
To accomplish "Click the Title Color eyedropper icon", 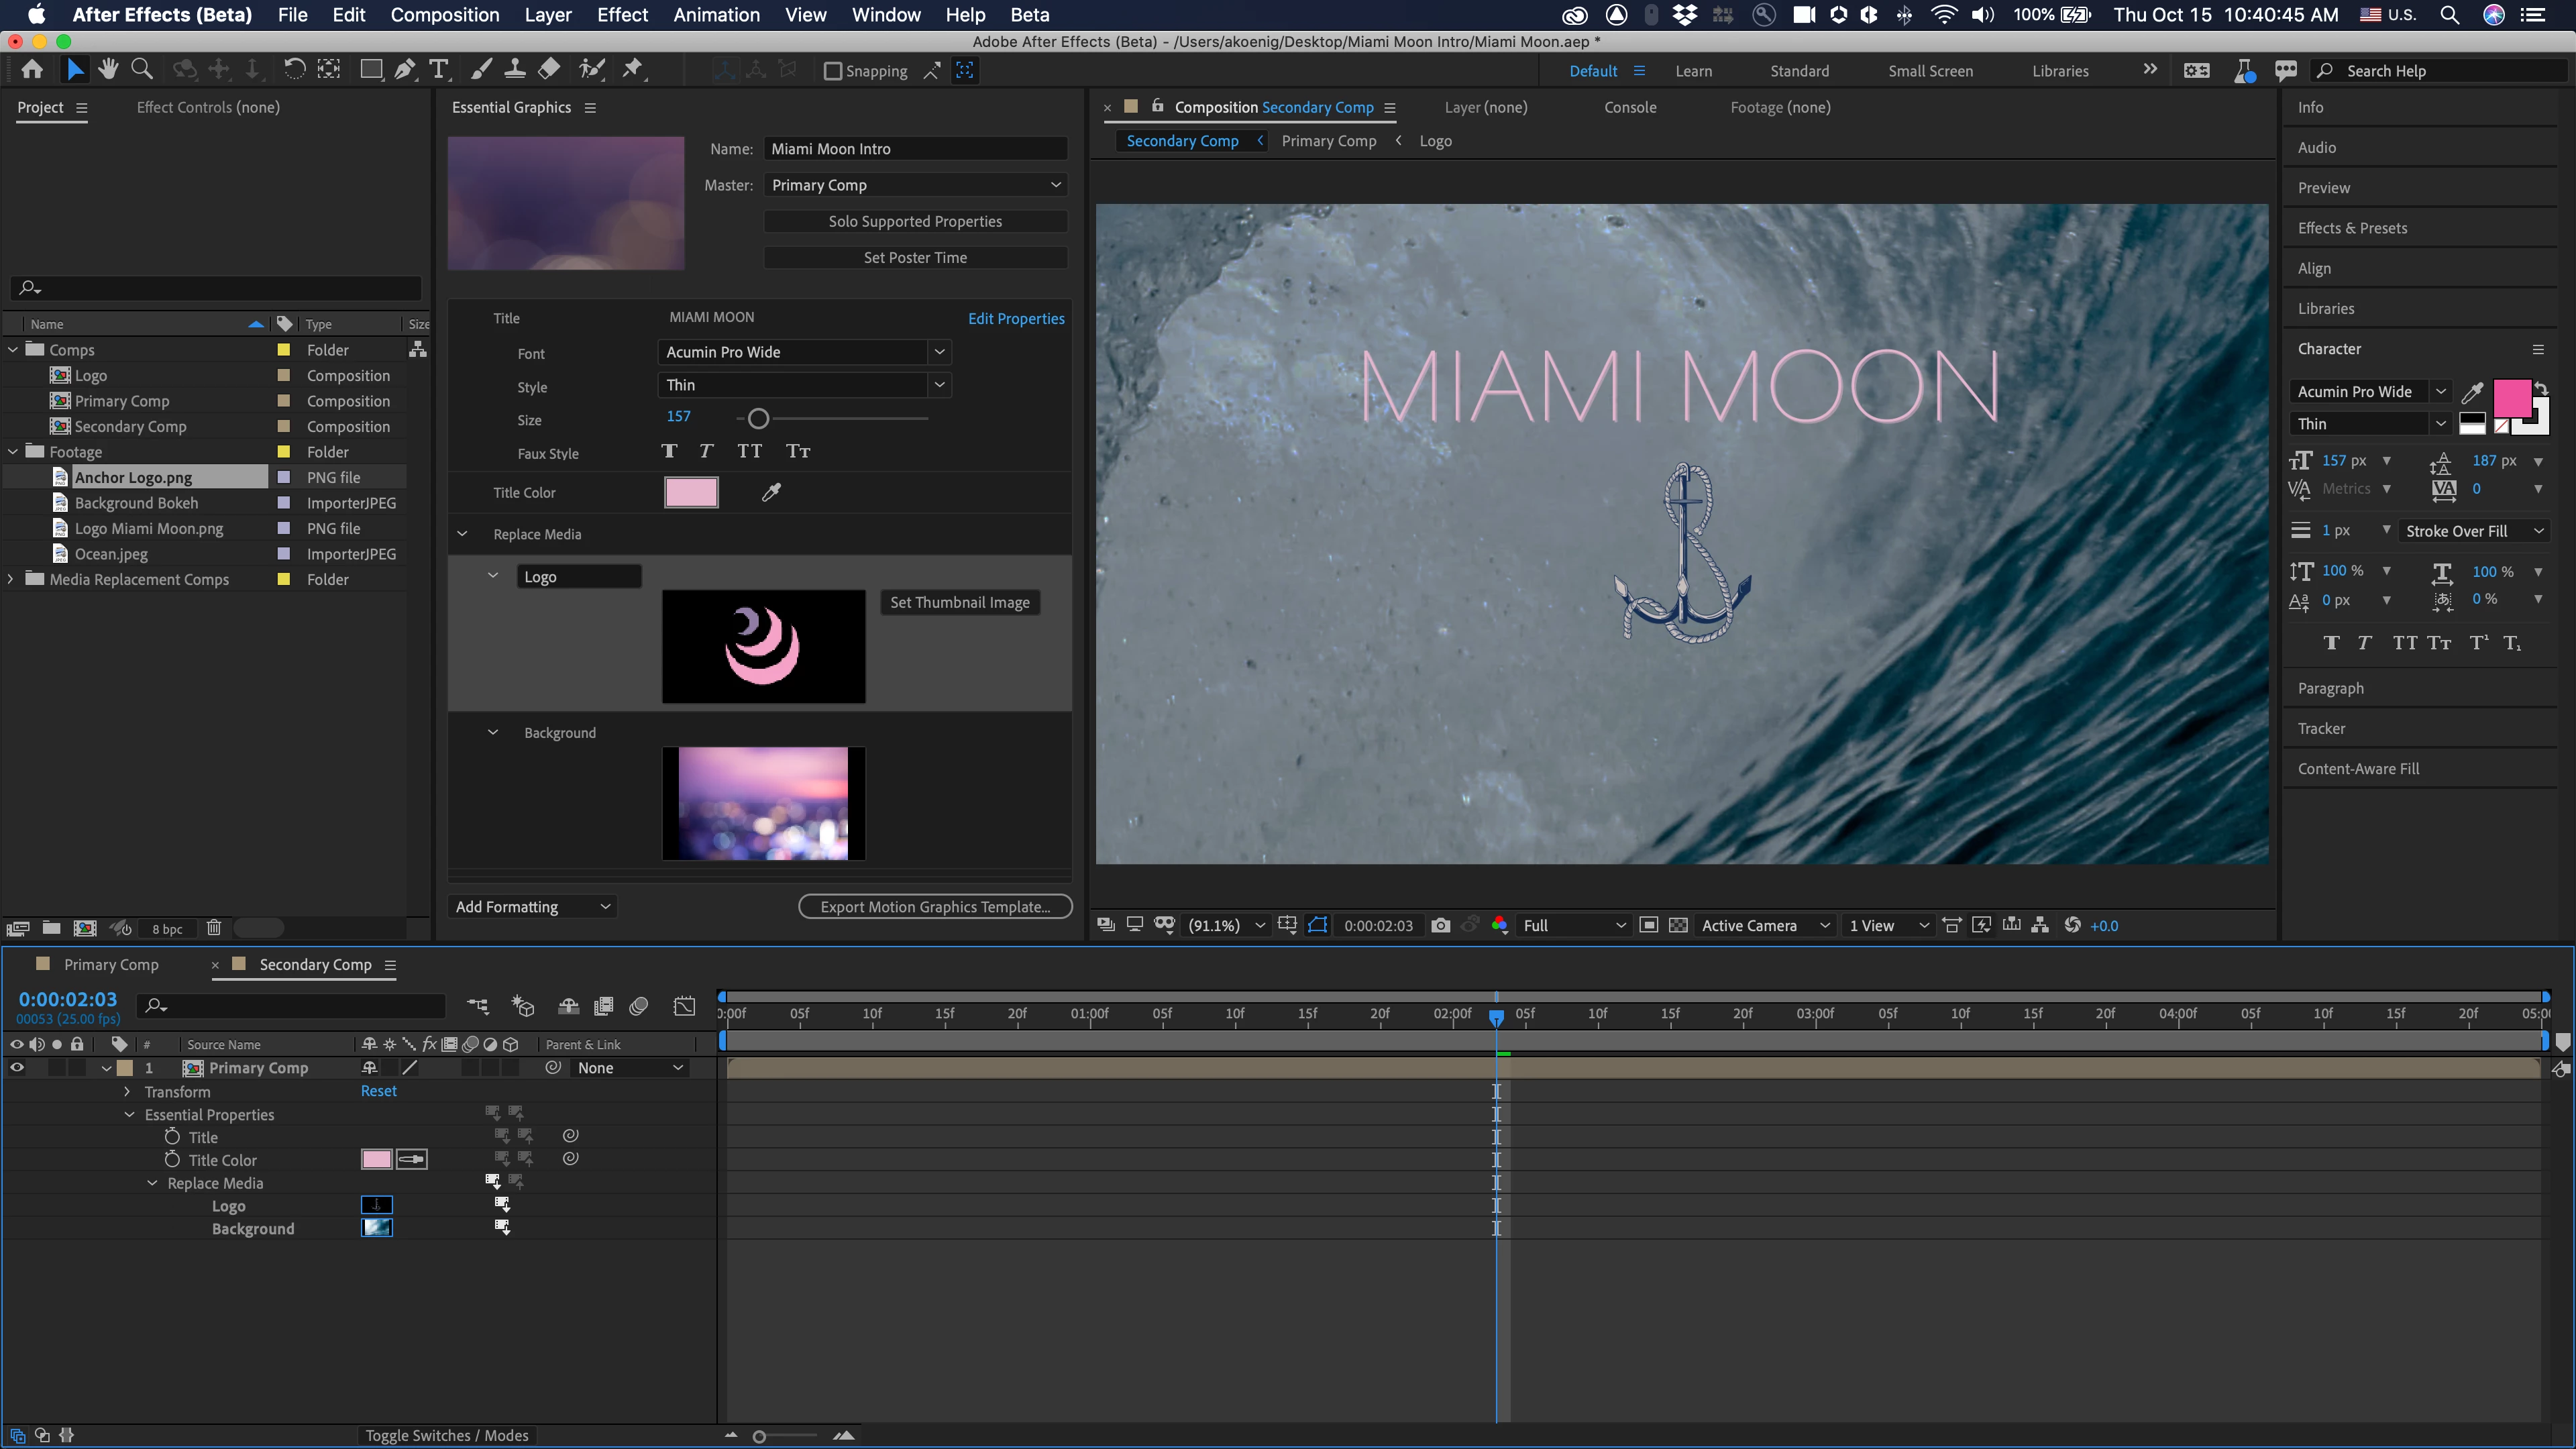I will pos(771,492).
